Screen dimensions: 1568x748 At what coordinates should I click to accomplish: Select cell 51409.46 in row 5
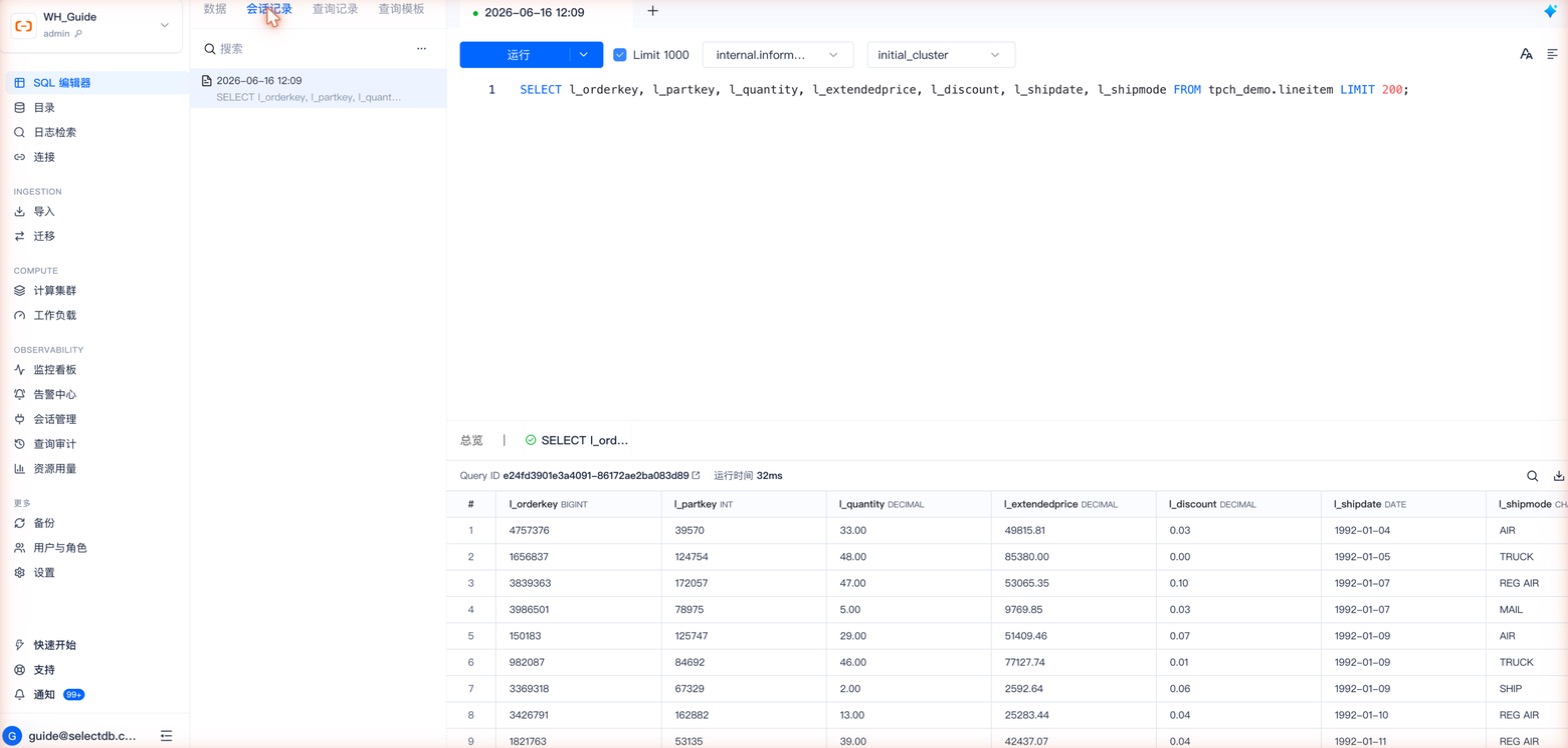(1073, 636)
